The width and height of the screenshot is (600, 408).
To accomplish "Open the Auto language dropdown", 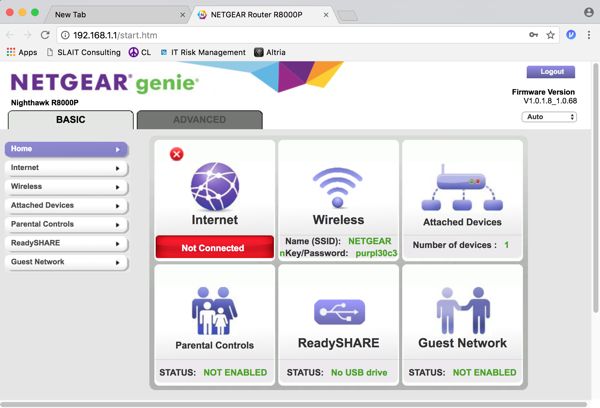I will click(x=549, y=117).
